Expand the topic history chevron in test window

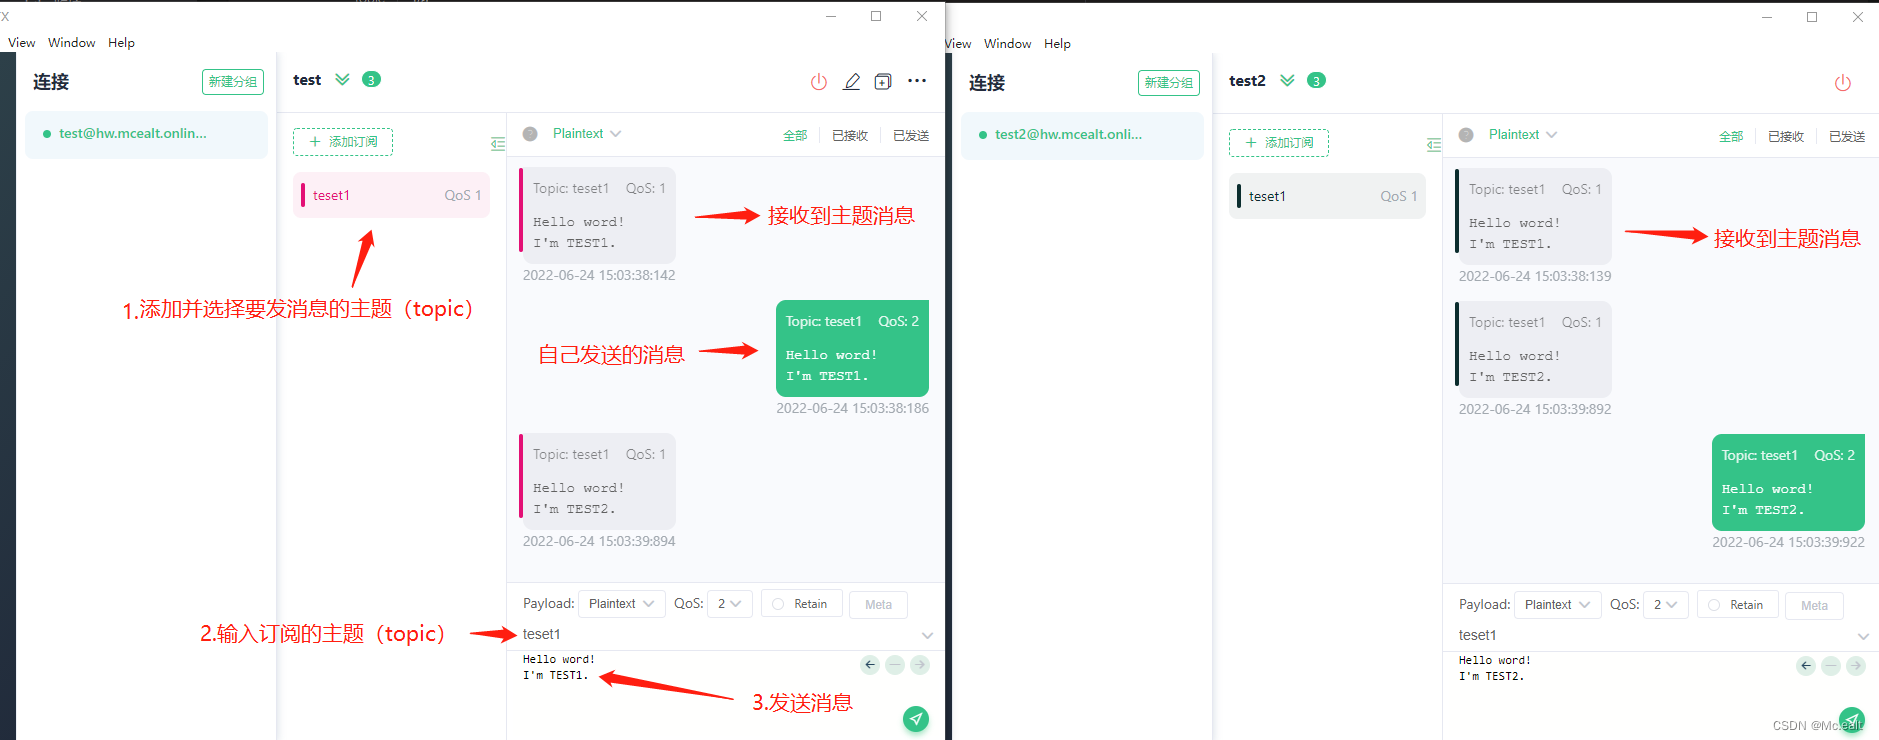[927, 636]
